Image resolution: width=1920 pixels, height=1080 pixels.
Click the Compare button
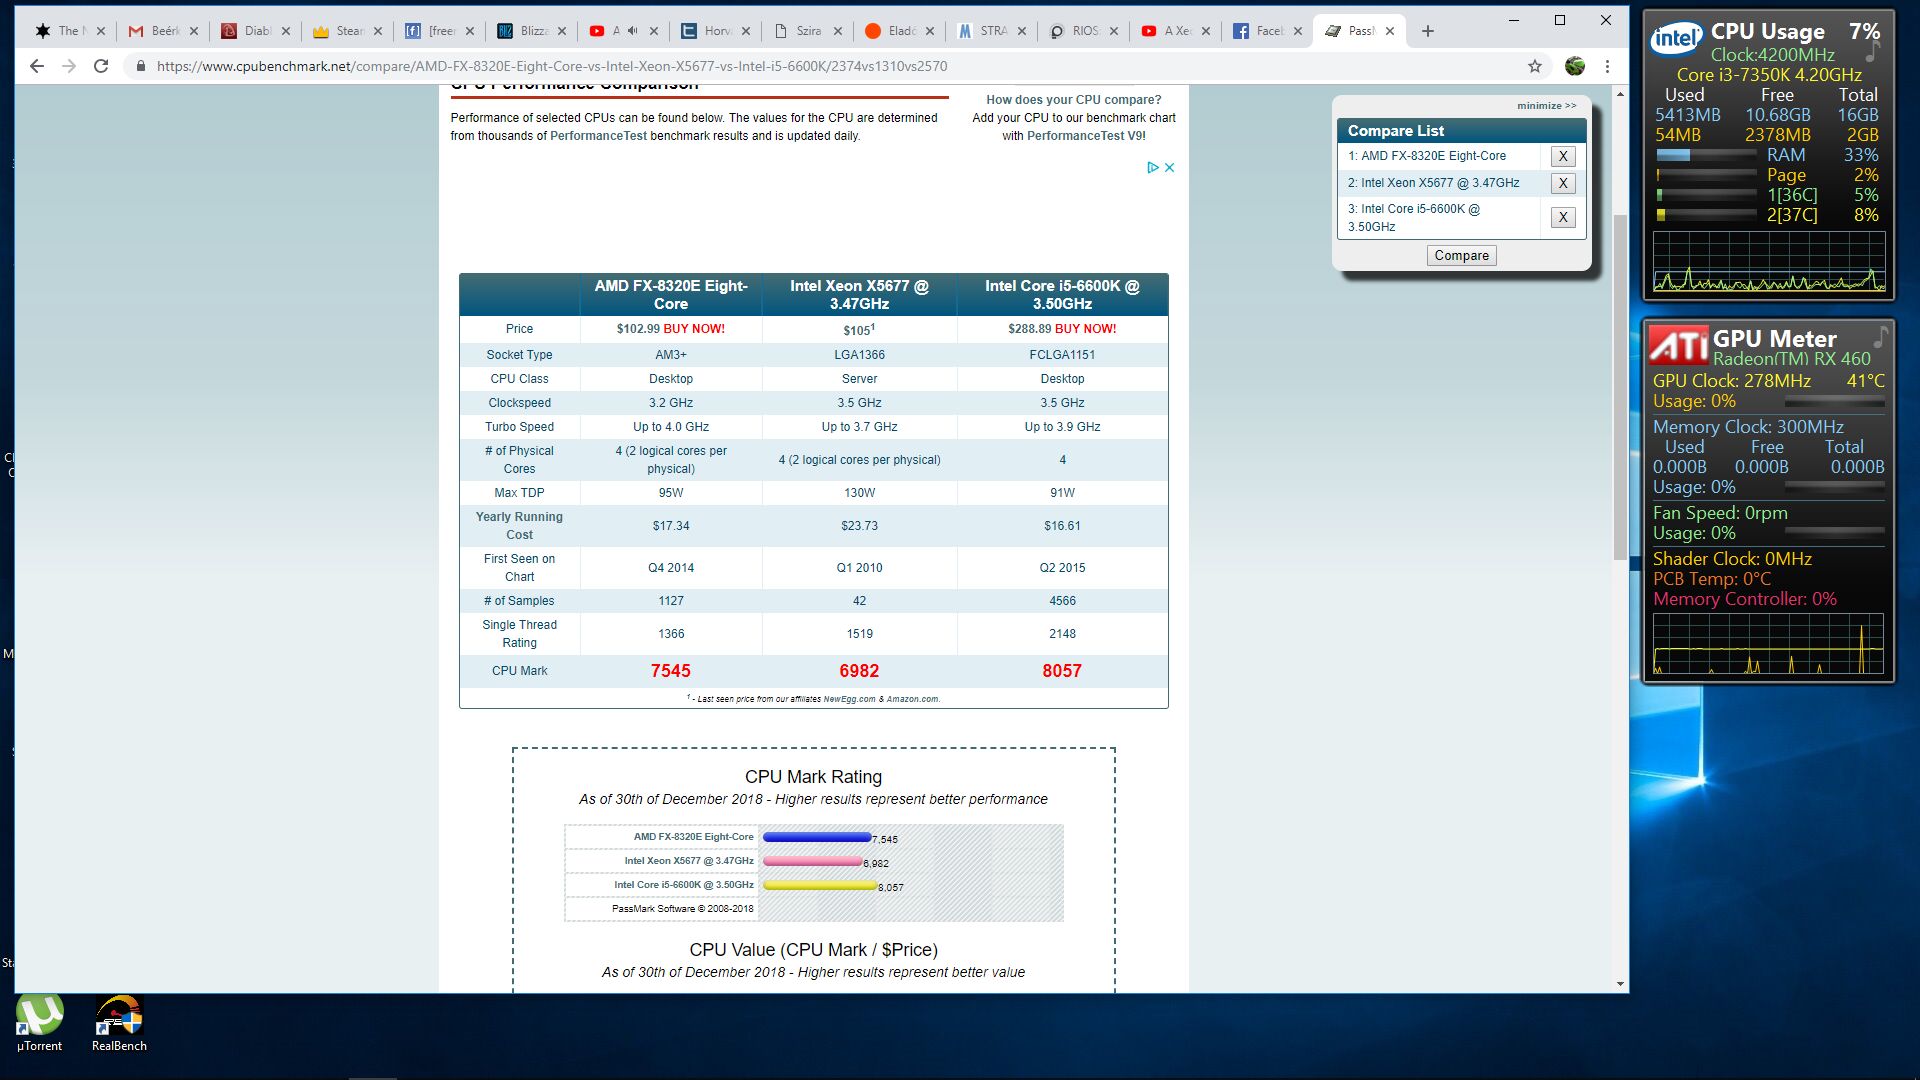point(1461,255)
